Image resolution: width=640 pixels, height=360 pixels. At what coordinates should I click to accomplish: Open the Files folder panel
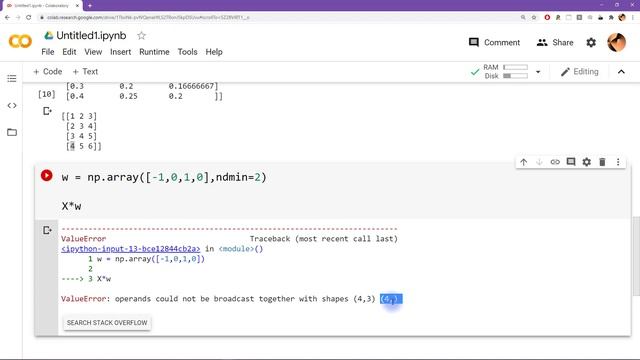point(12,132)
